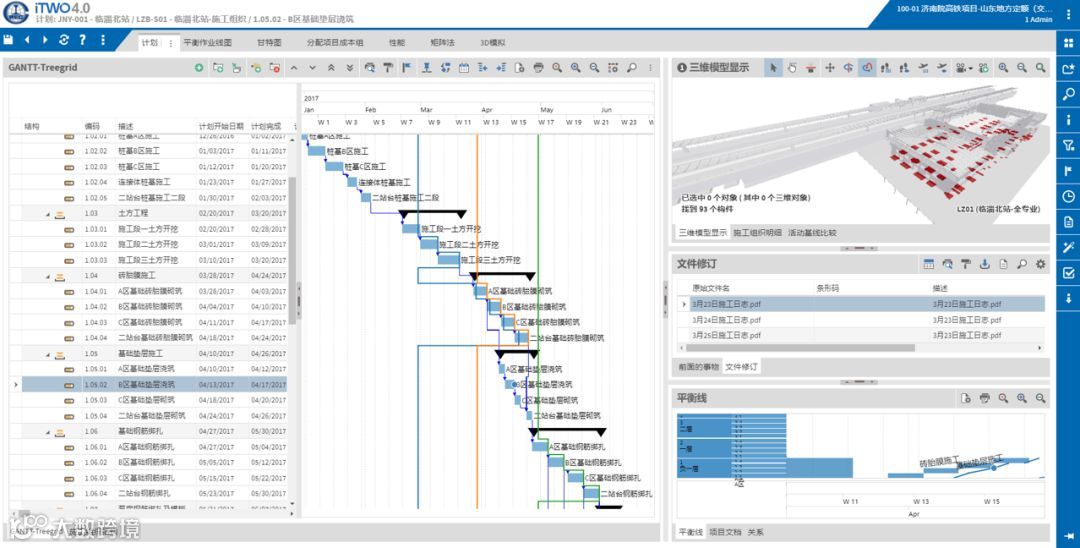
Task: Open 分配项目成本组 tab
Action: point(335,43)
